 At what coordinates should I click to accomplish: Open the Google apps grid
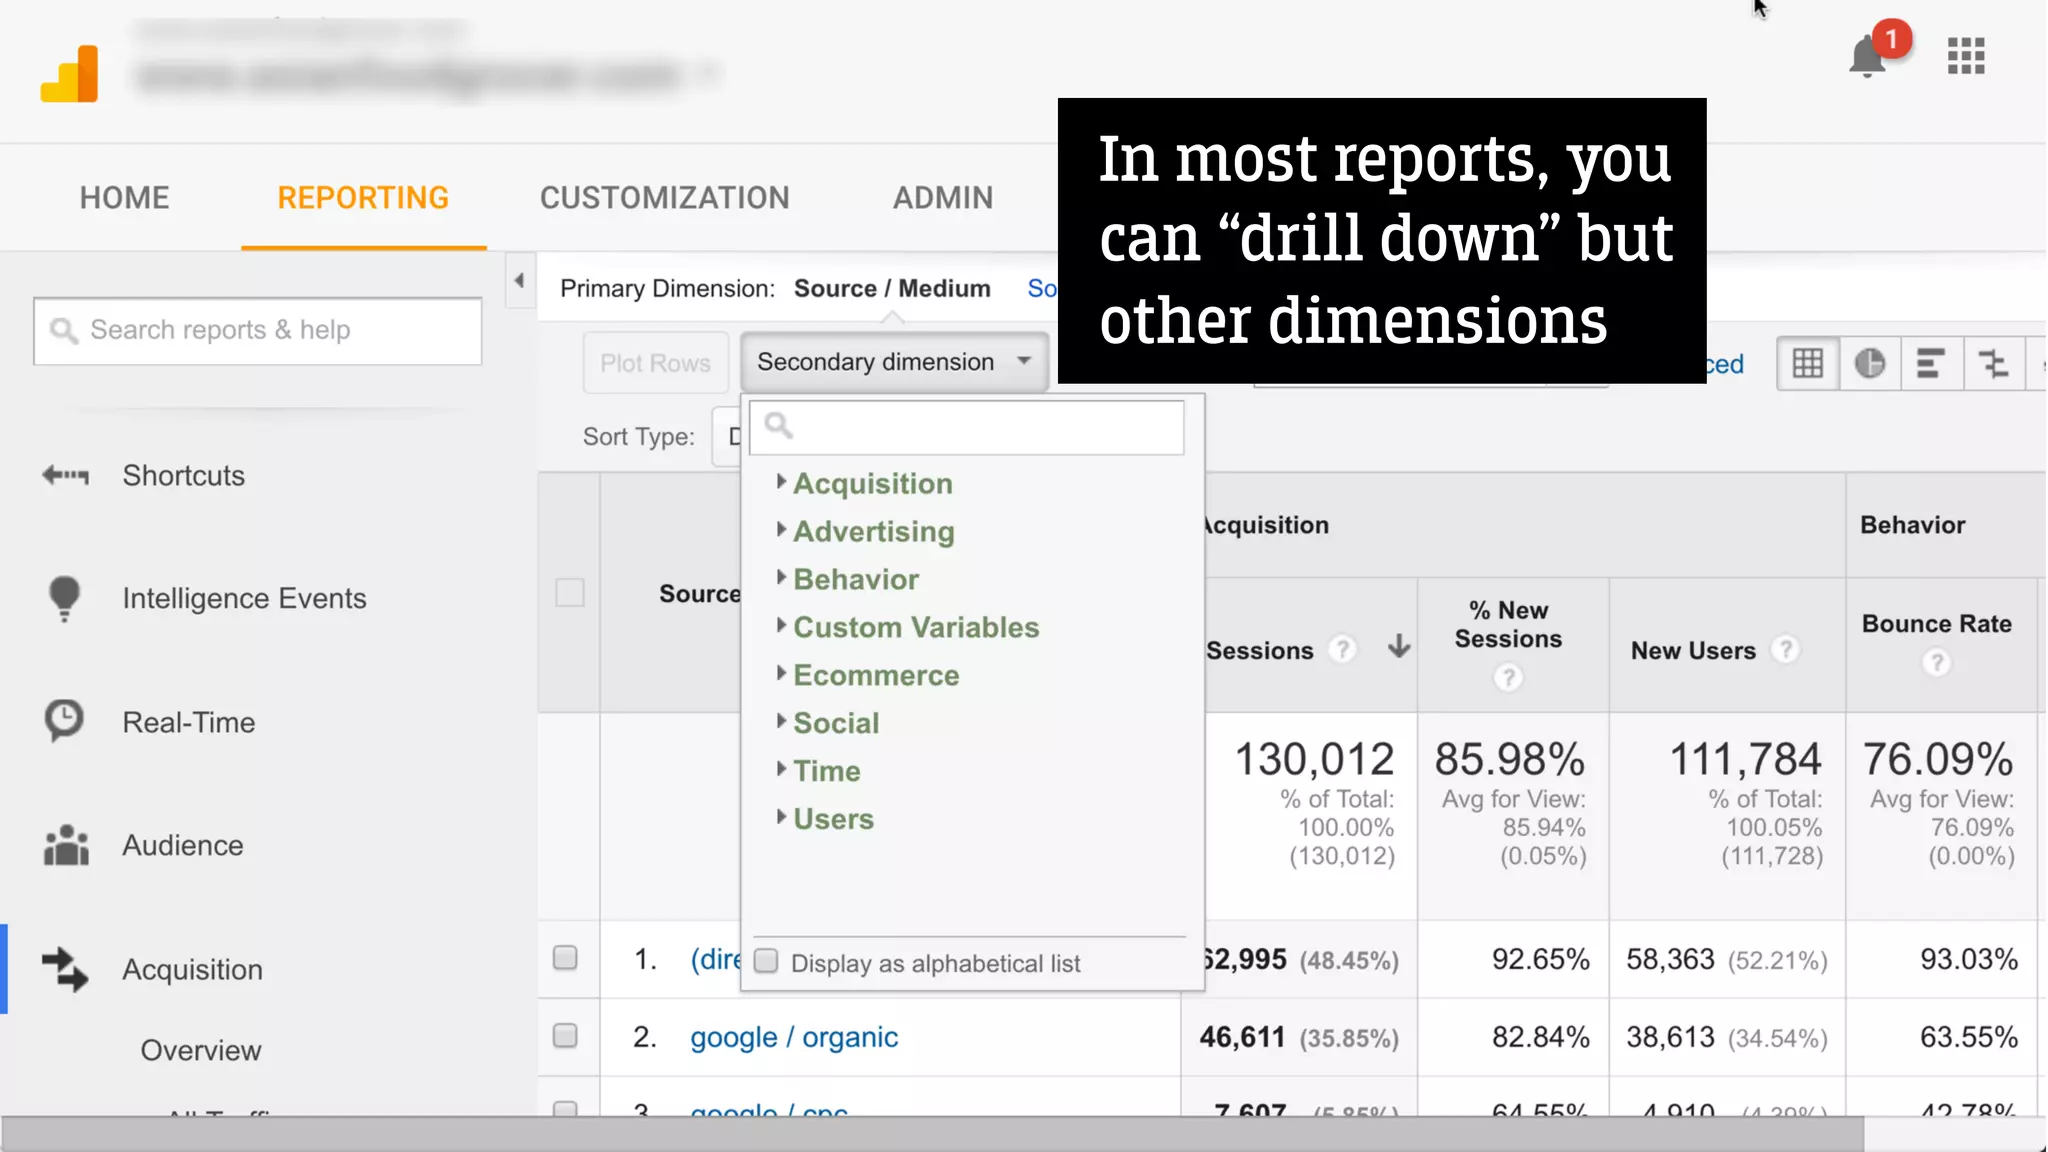point(1966,56)
